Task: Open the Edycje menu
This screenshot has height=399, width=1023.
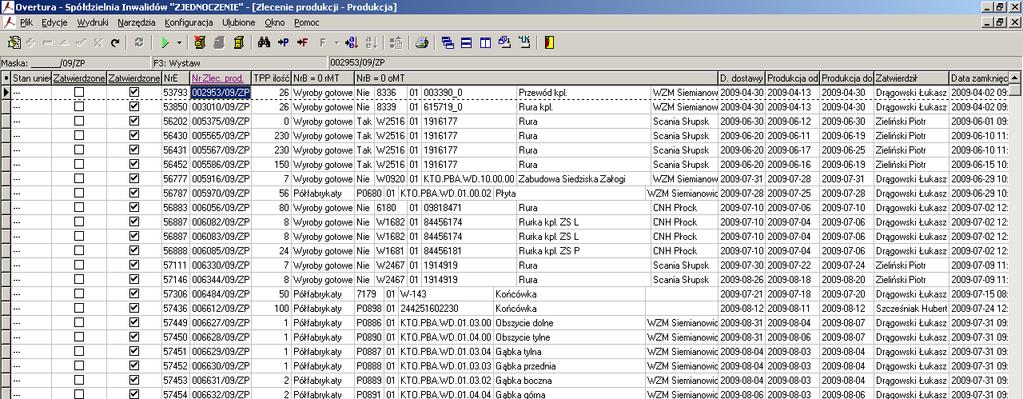Action: pyautogui.click(x=54, y=22)
